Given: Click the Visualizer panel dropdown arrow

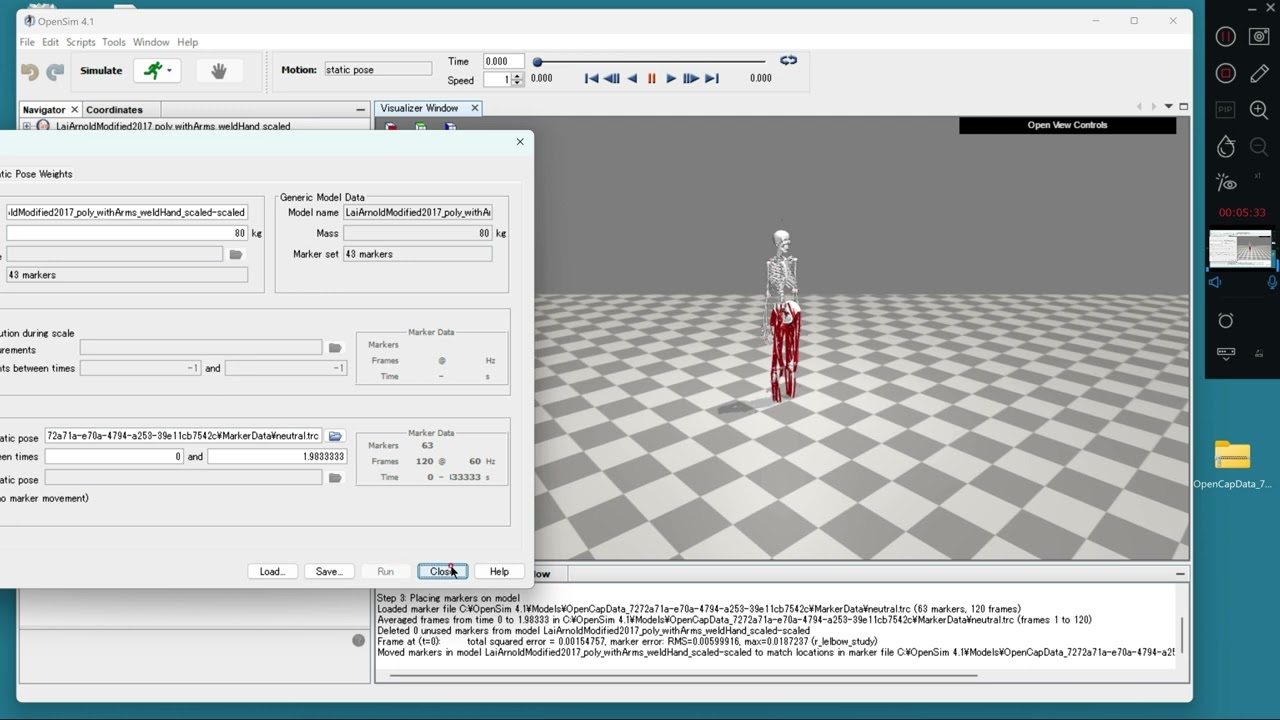Looking at the screenshot, I should point(1168,107).
